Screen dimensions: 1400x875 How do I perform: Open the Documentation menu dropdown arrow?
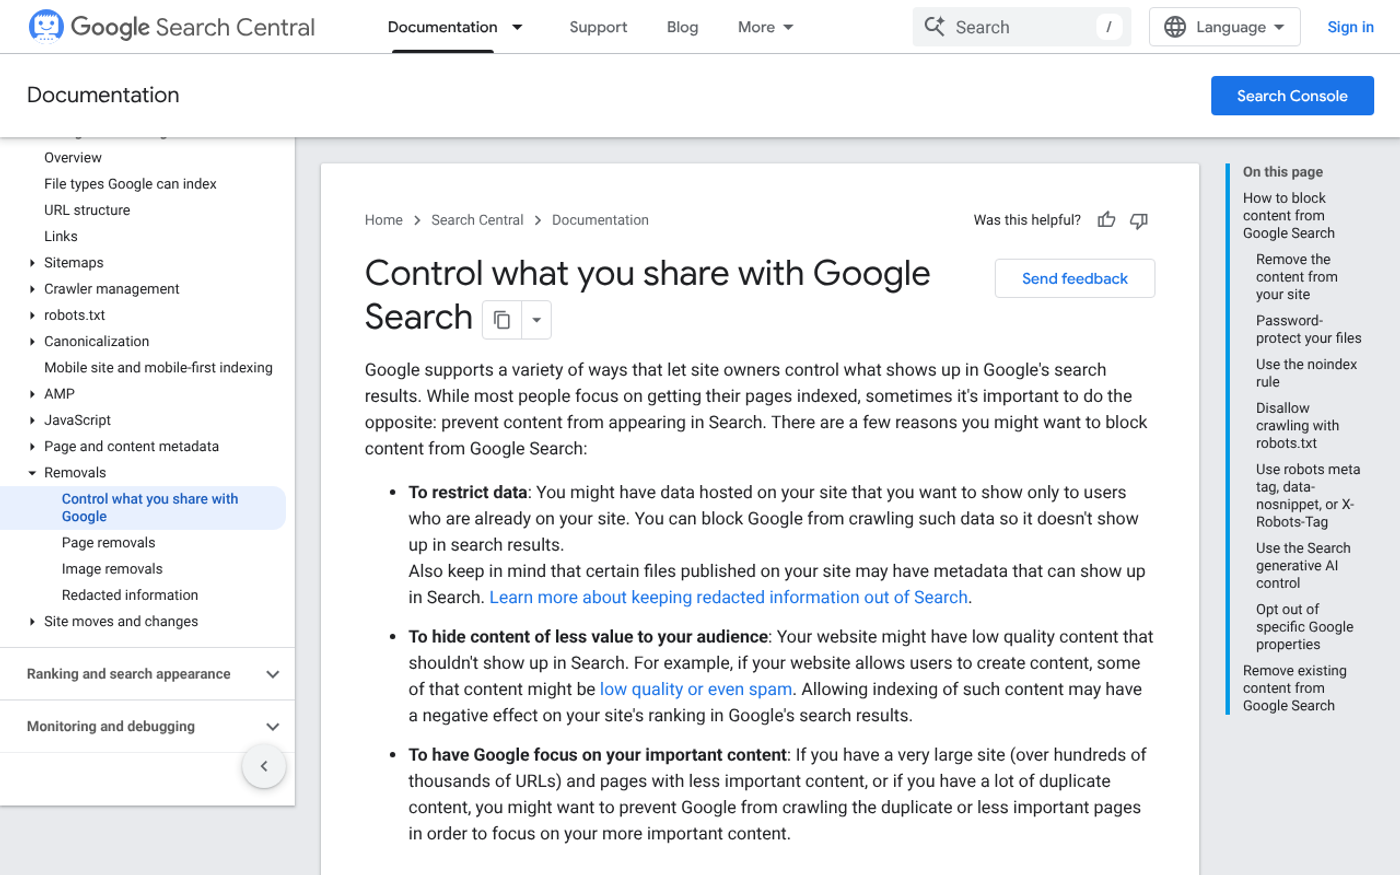(x=517, y=27)
